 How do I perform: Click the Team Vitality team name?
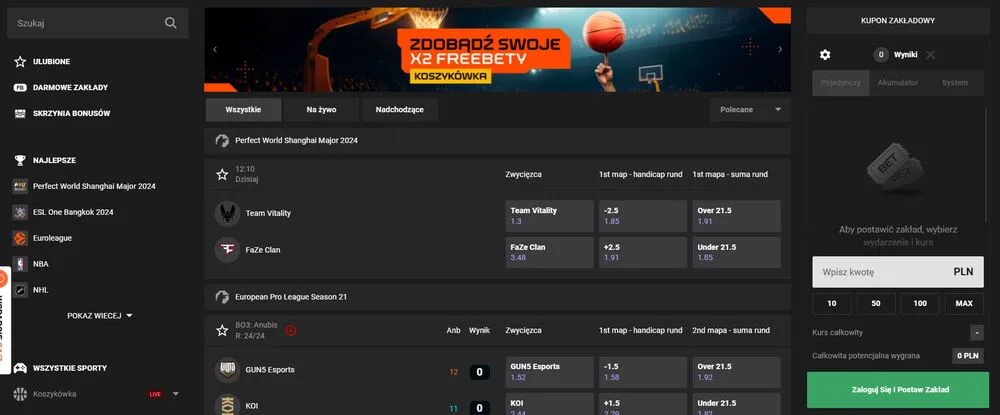point(268,214)
